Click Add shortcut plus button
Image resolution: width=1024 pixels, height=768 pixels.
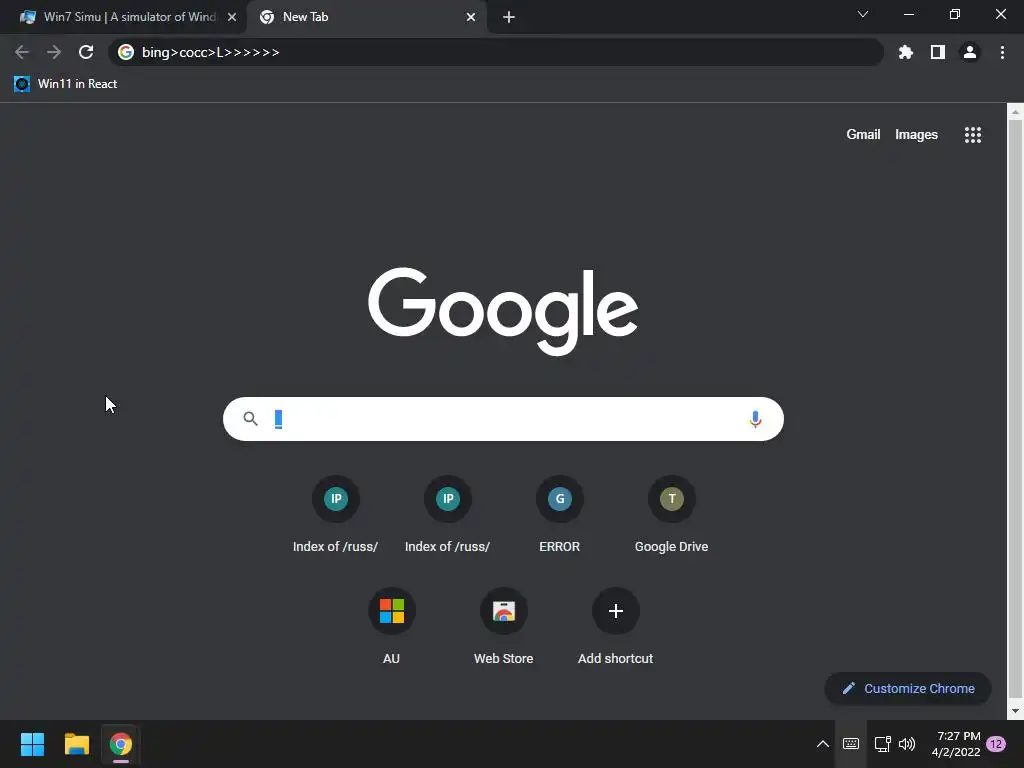coord(616,611)
